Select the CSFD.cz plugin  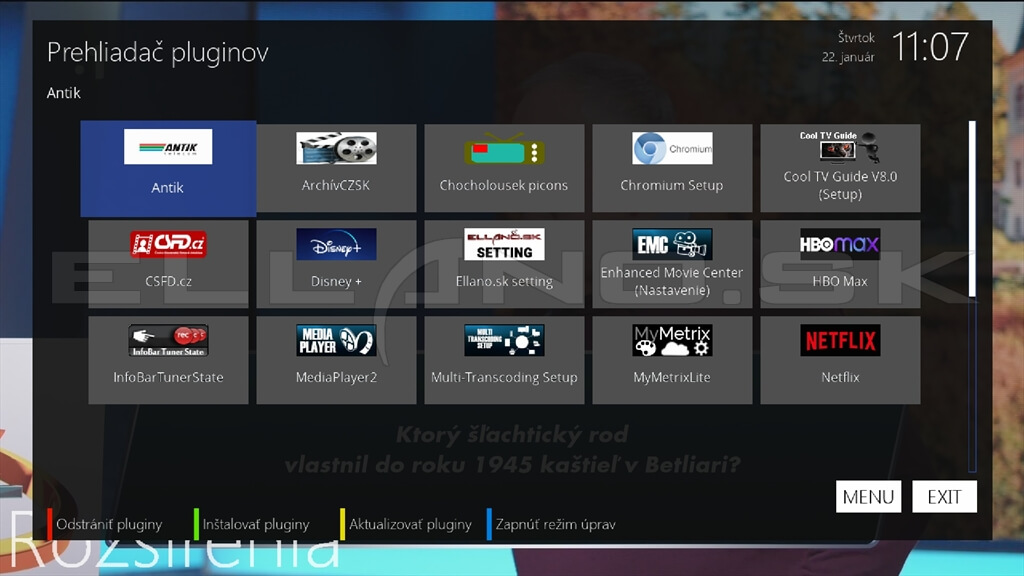168,264
